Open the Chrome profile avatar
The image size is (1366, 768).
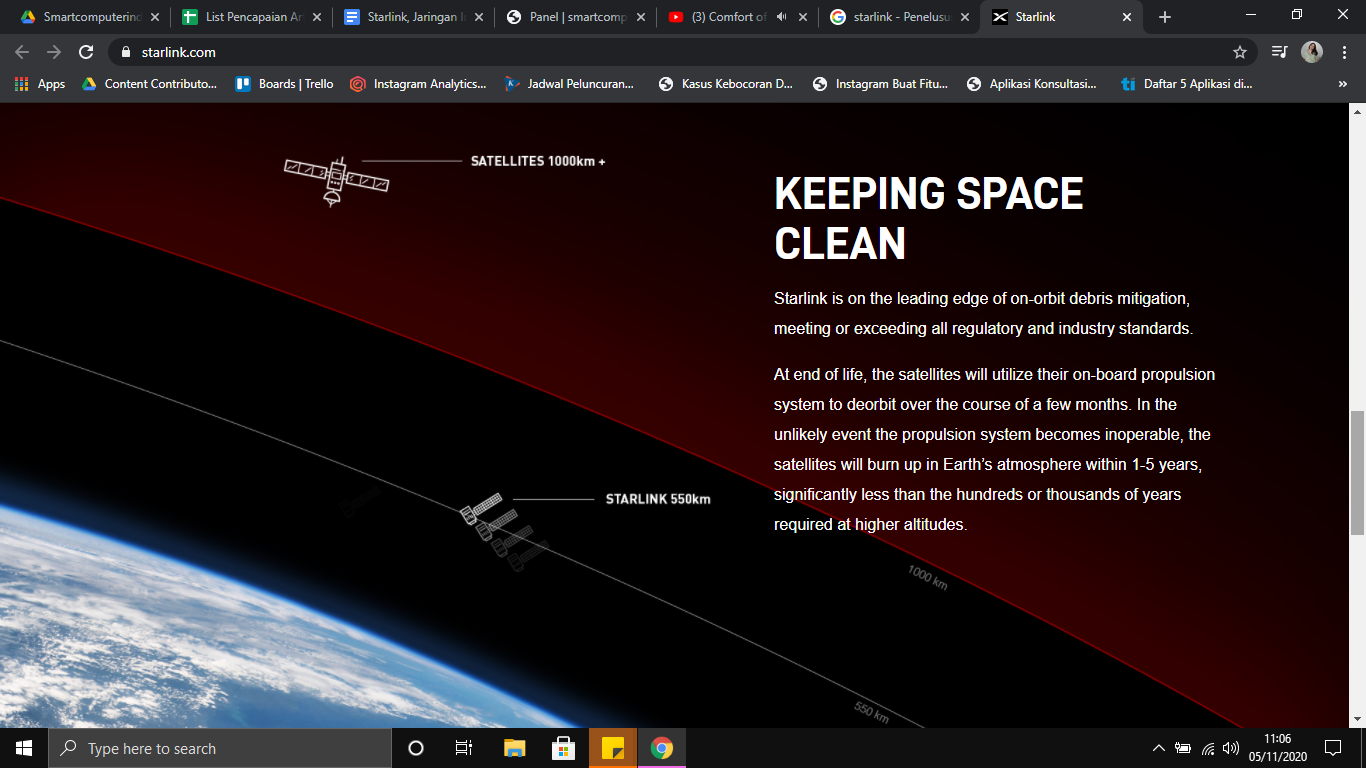tap(1312, 52)
